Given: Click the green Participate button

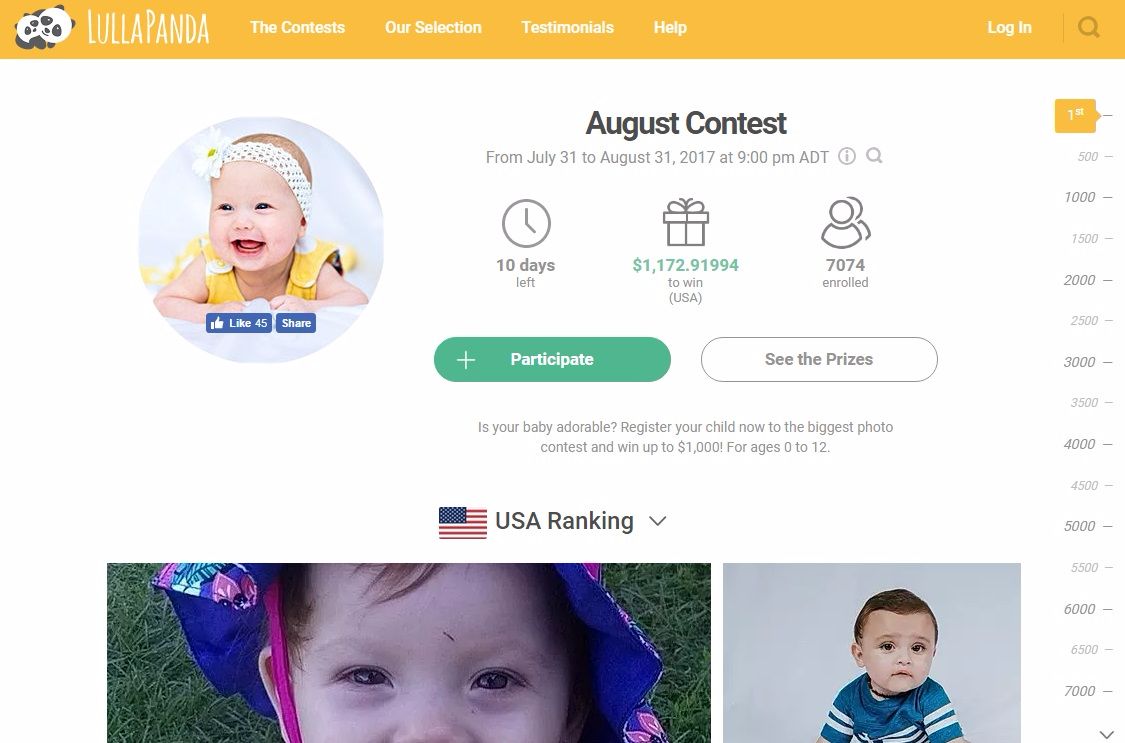Looking at the screenshot, I should pyautogui.click(x=552, y=359).
